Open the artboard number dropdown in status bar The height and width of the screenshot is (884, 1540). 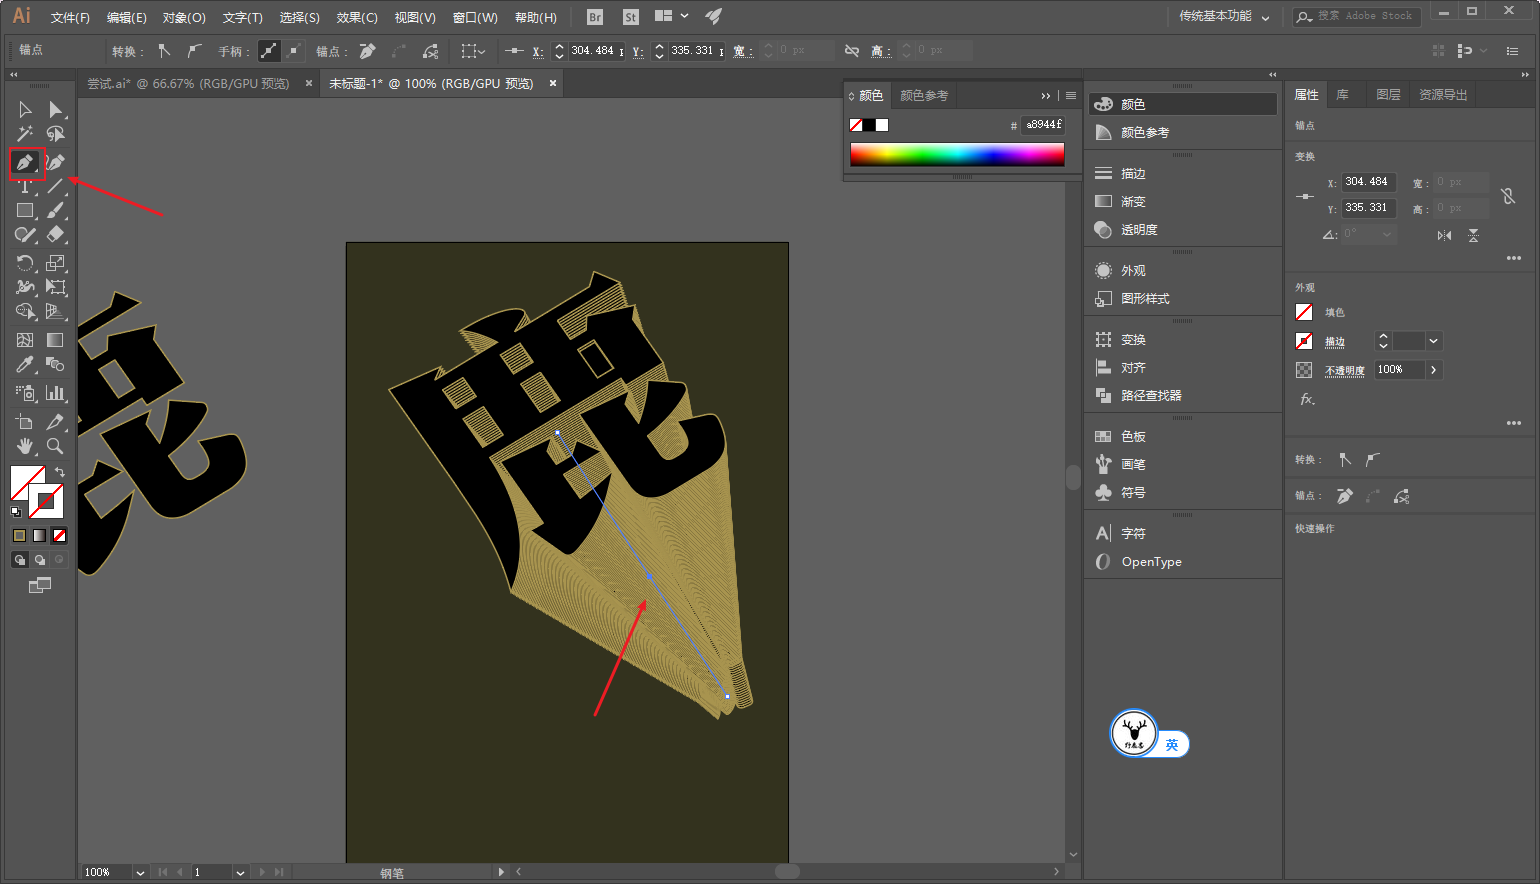pos(240,873)
